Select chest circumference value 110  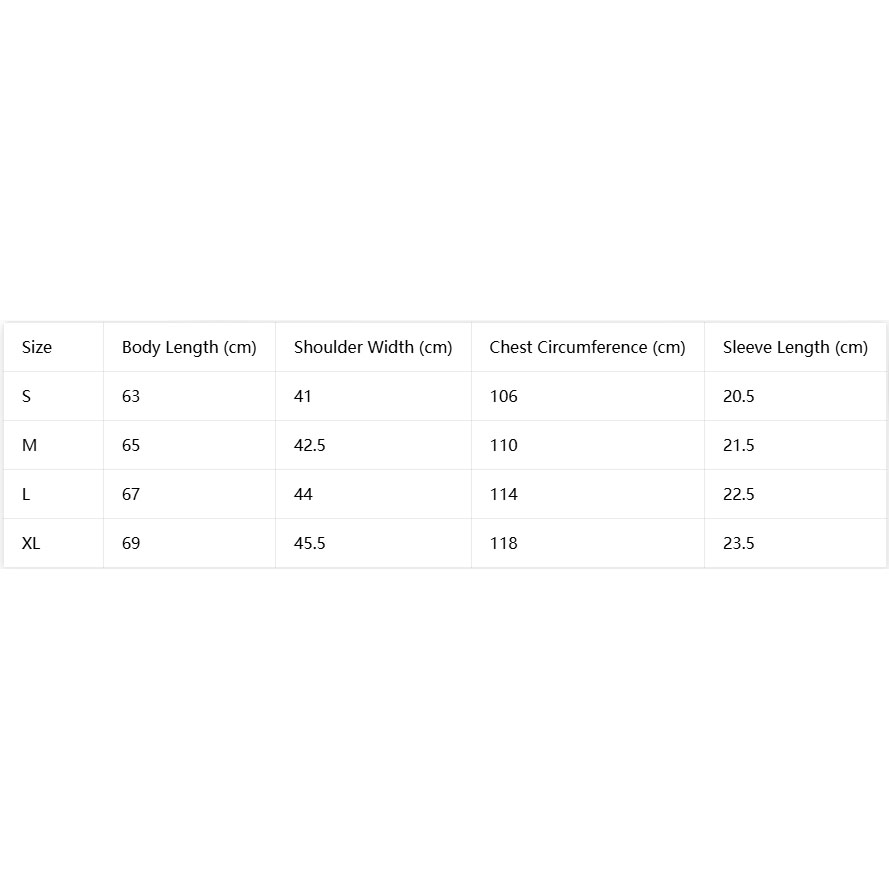[503, 445]
